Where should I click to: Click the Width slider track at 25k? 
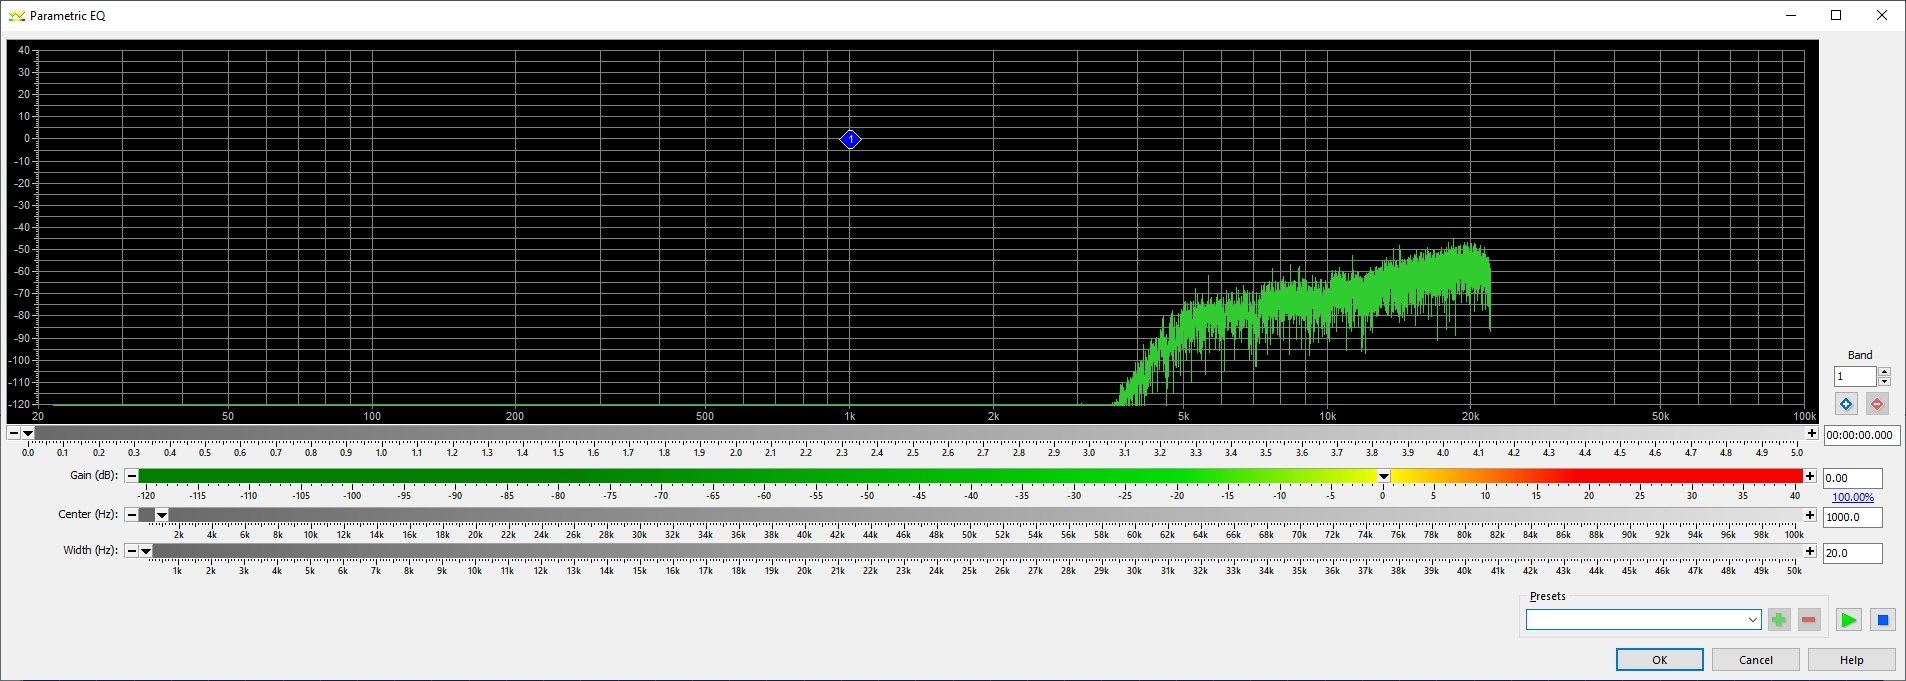[x=969, y=551]
